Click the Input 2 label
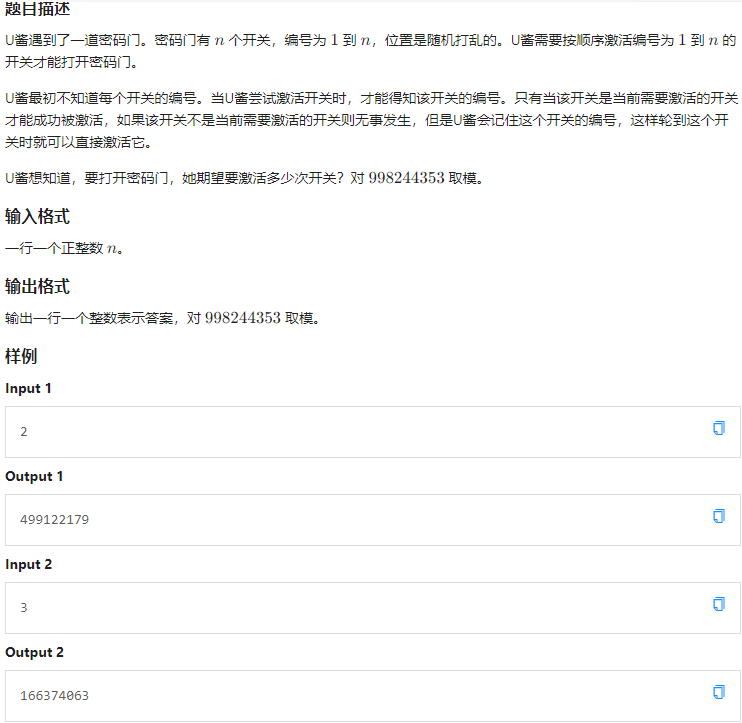The height and width of the screenshot is (723, 742). 29,564
